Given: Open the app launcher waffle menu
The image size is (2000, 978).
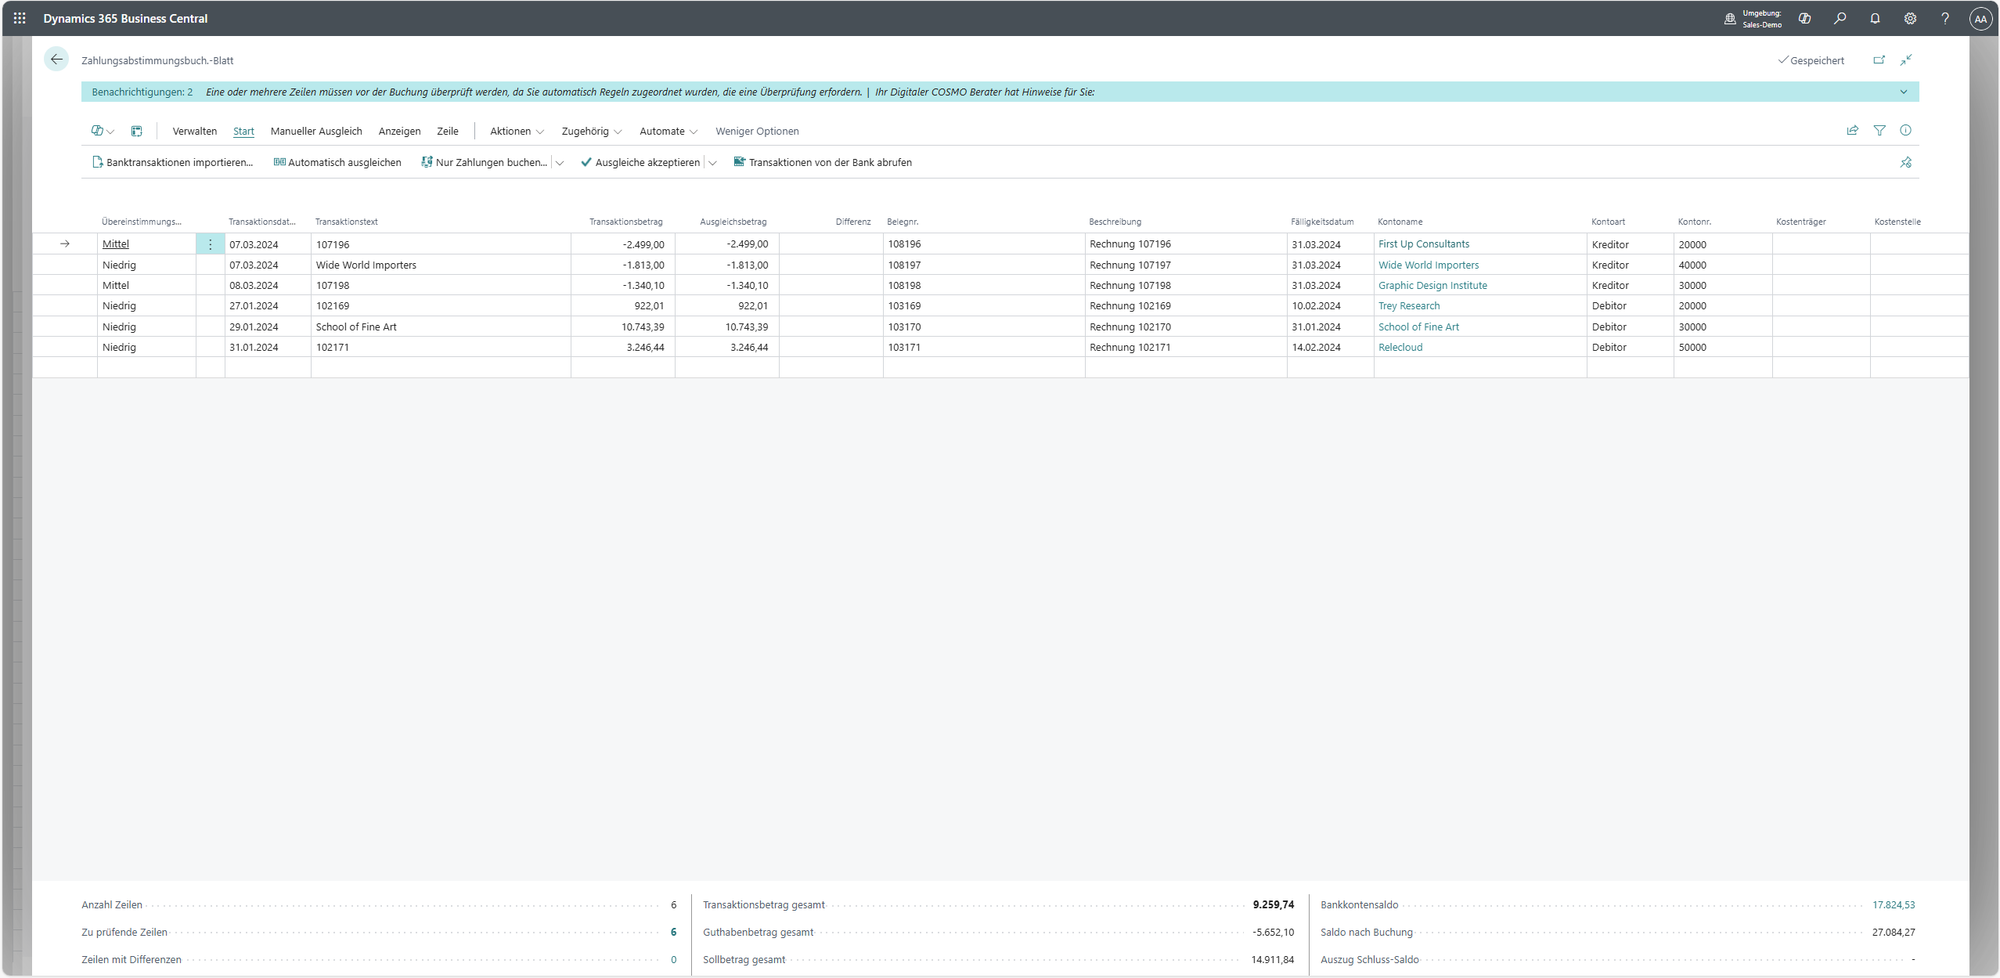Looking at the screenshot, I should [20, 18].
